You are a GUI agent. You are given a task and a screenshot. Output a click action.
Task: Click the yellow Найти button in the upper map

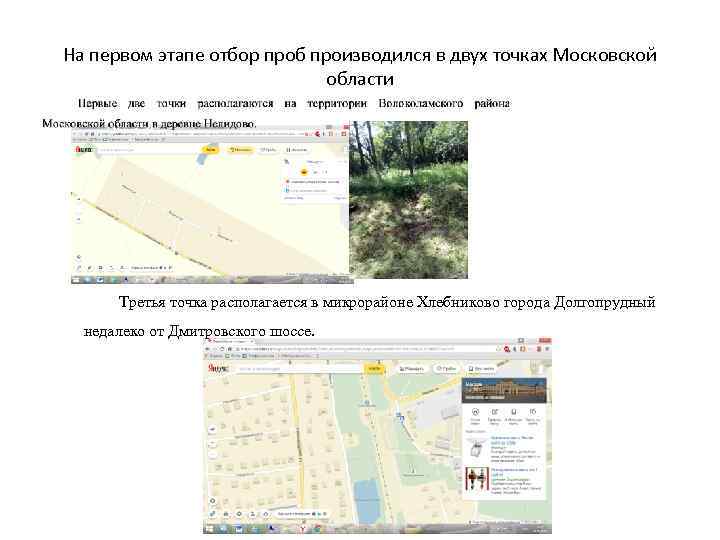click(210, 150)
